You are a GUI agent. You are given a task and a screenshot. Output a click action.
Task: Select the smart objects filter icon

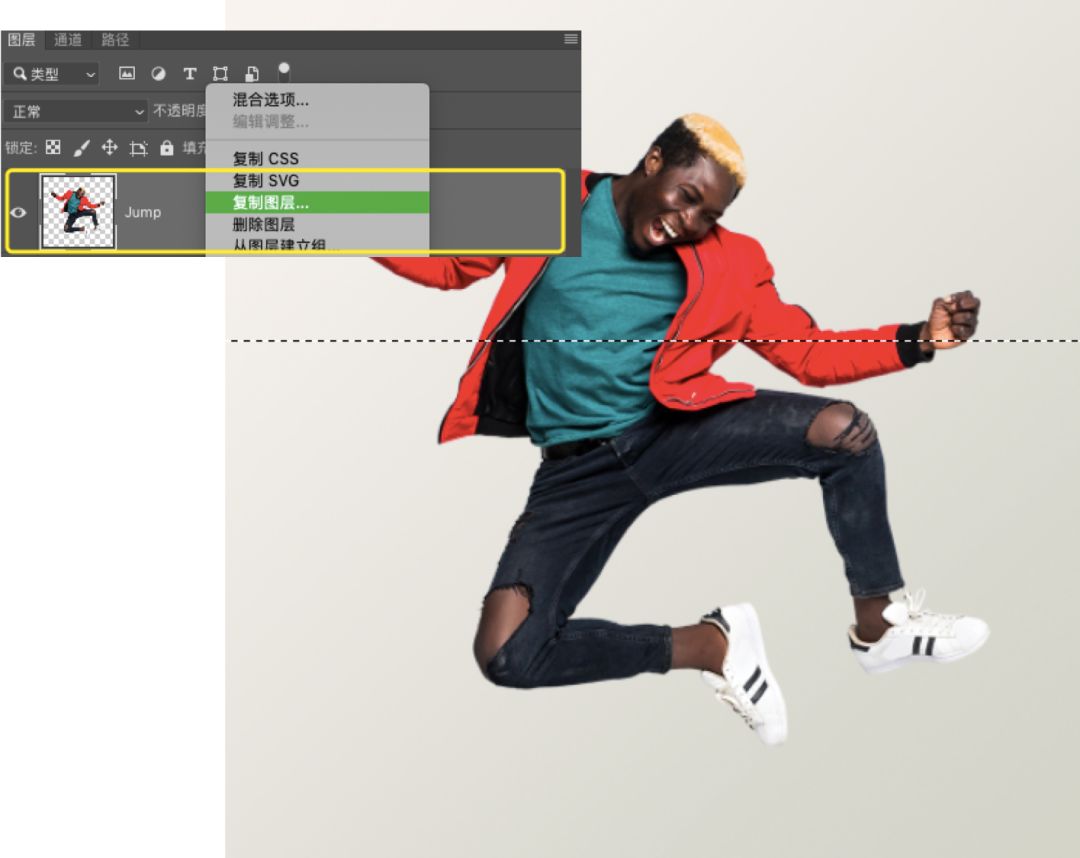point(253,74)
